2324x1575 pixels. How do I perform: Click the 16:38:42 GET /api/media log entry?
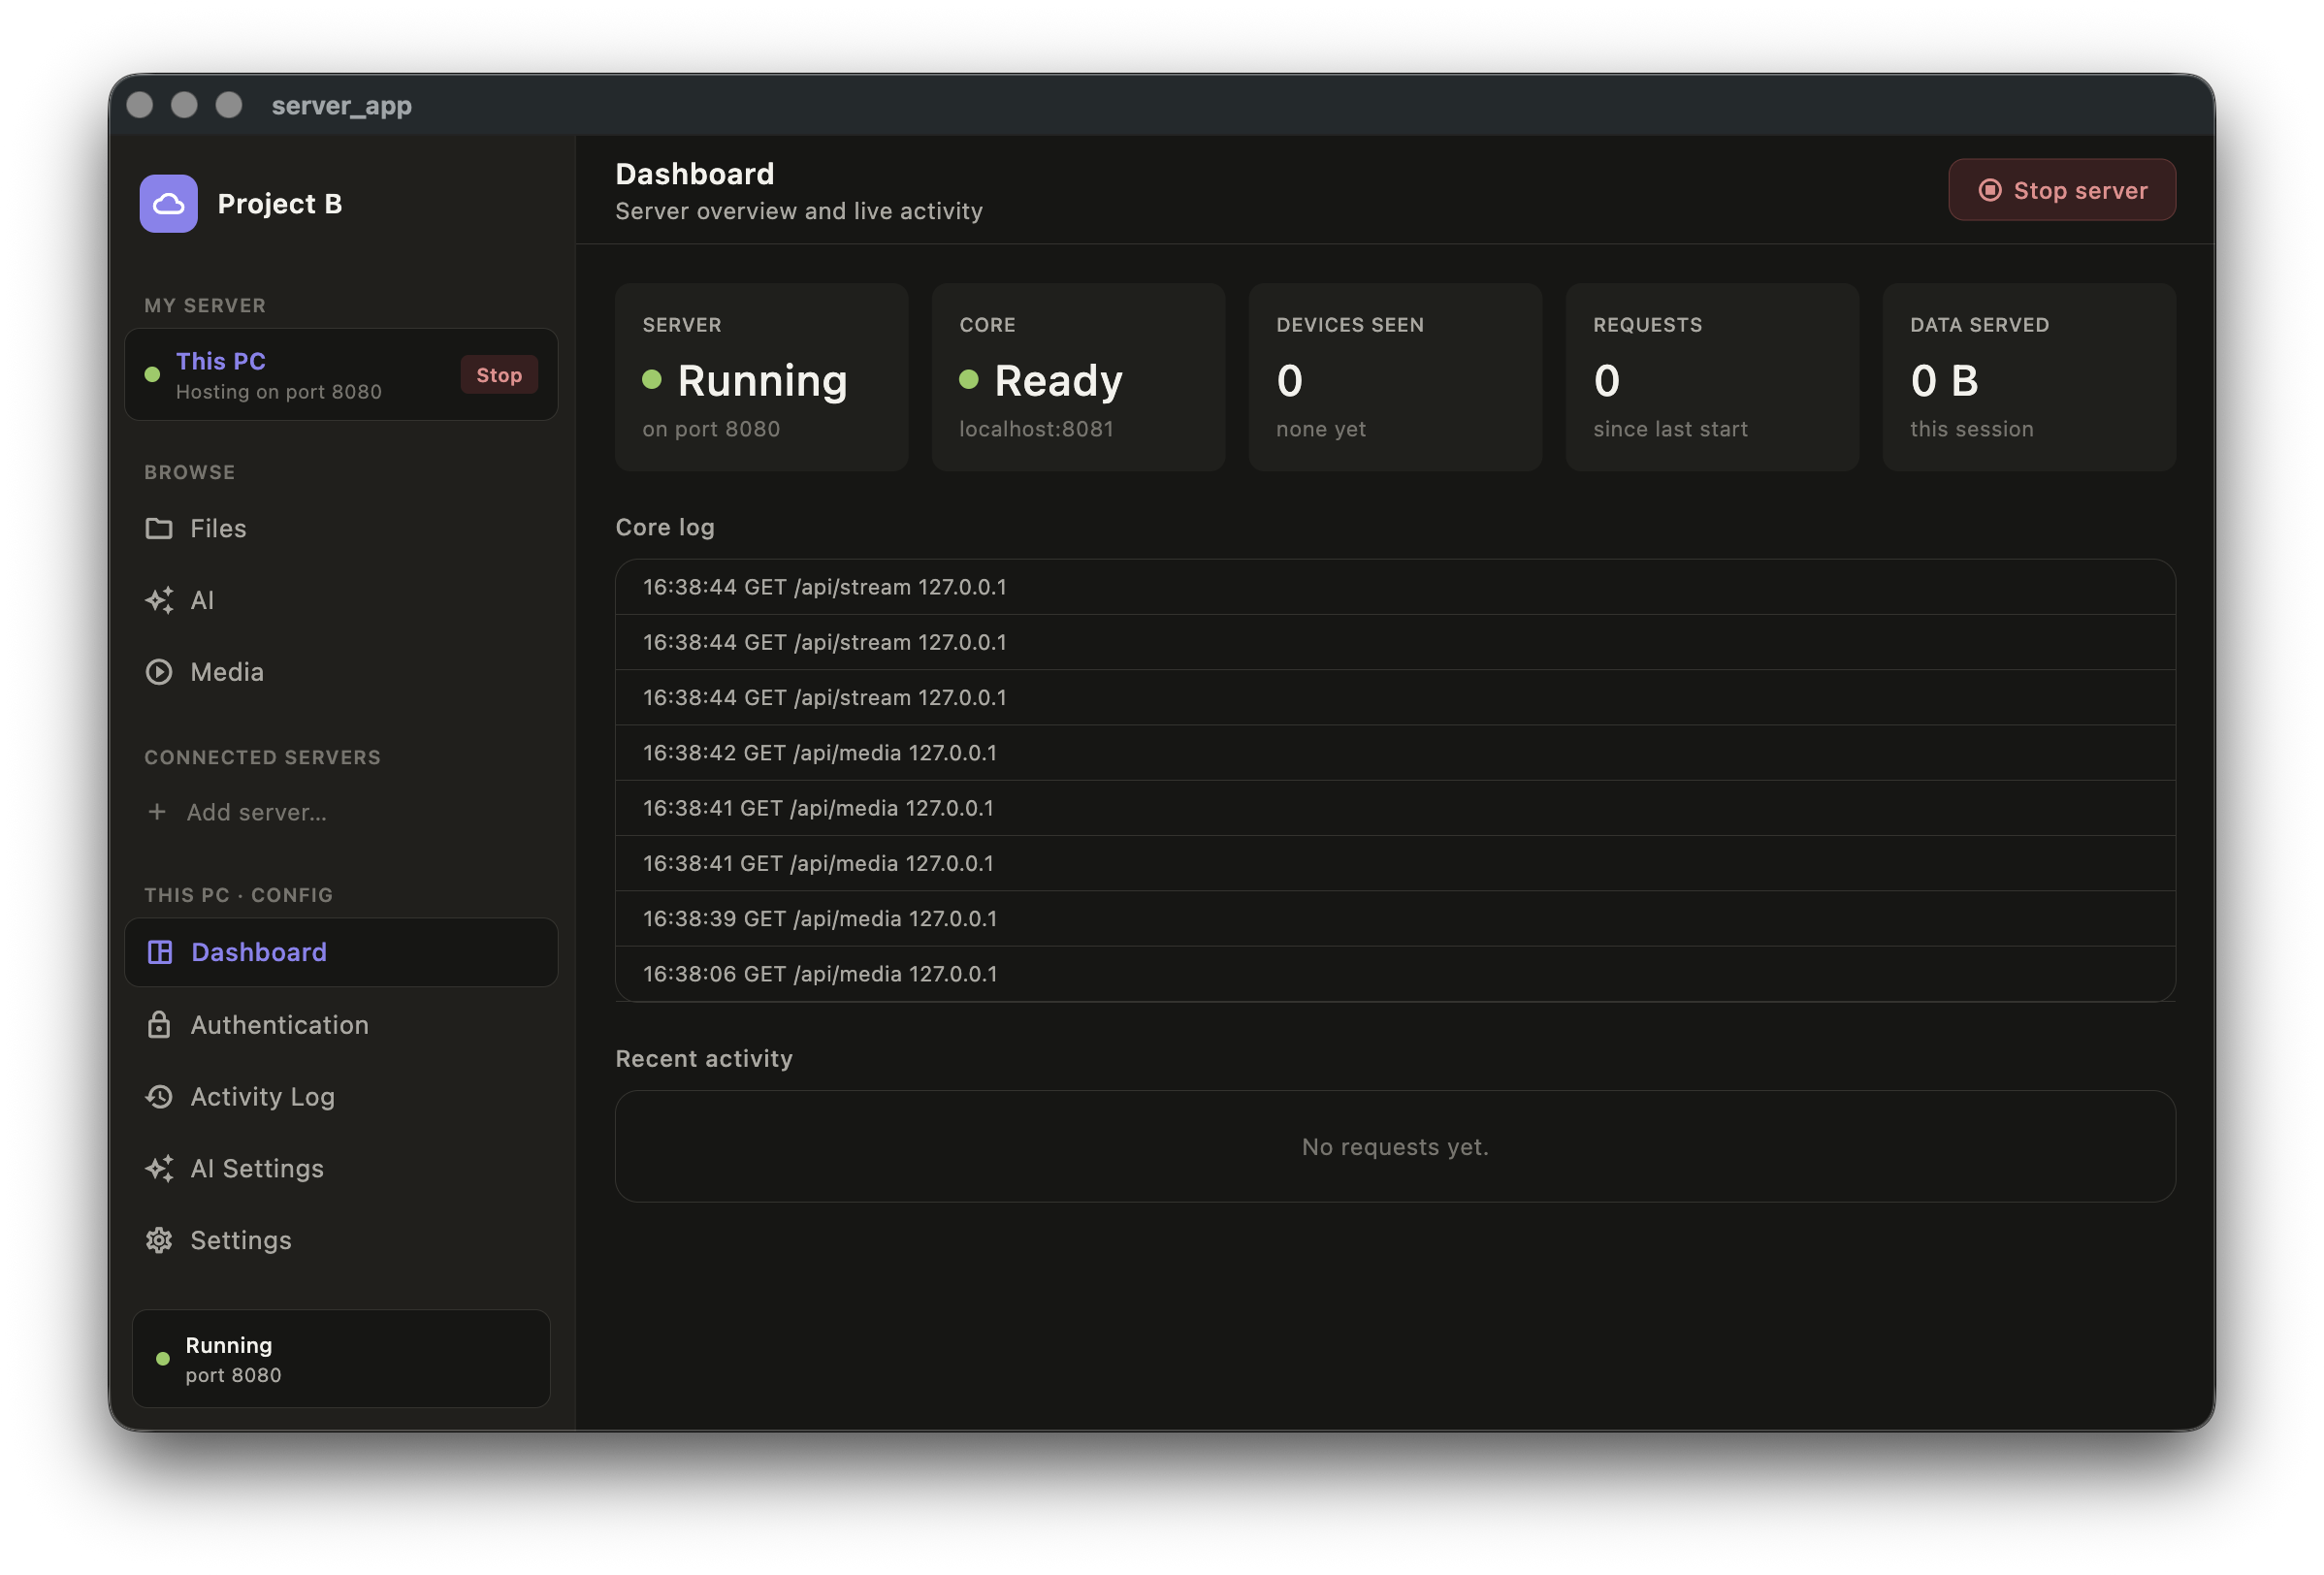click(x=1395, y=753)
